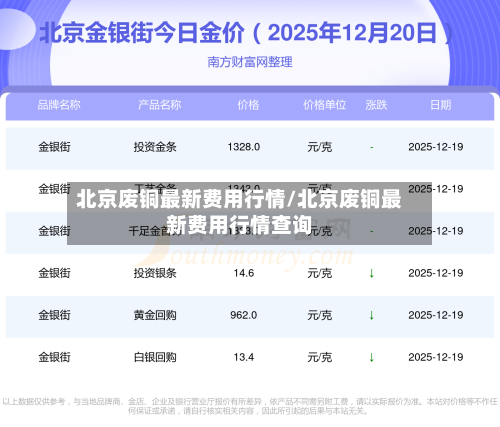Select the "涨跌" column header
The image size is (500, 427).
376,105
